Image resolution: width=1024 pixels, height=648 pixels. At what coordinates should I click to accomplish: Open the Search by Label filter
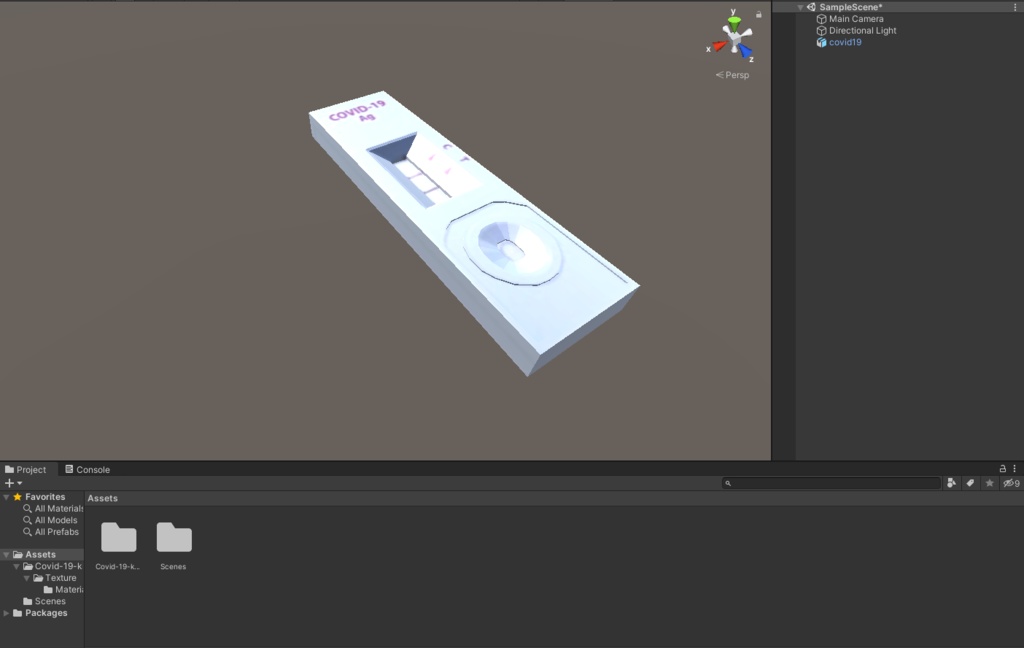tap(970, 483)
